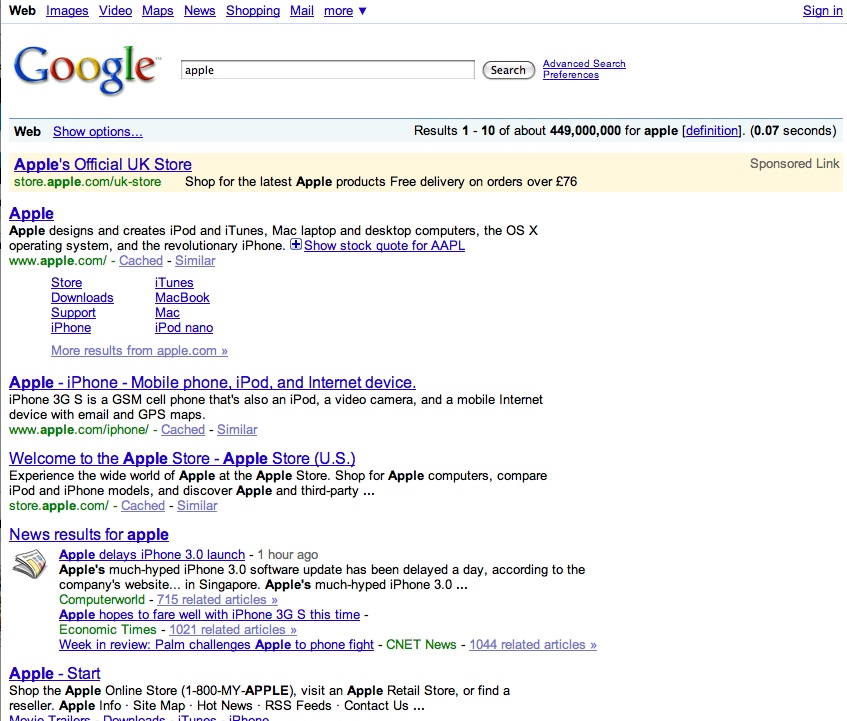847x721 pixels.
Task: Click the Sign in link
Action: [822, 11]
